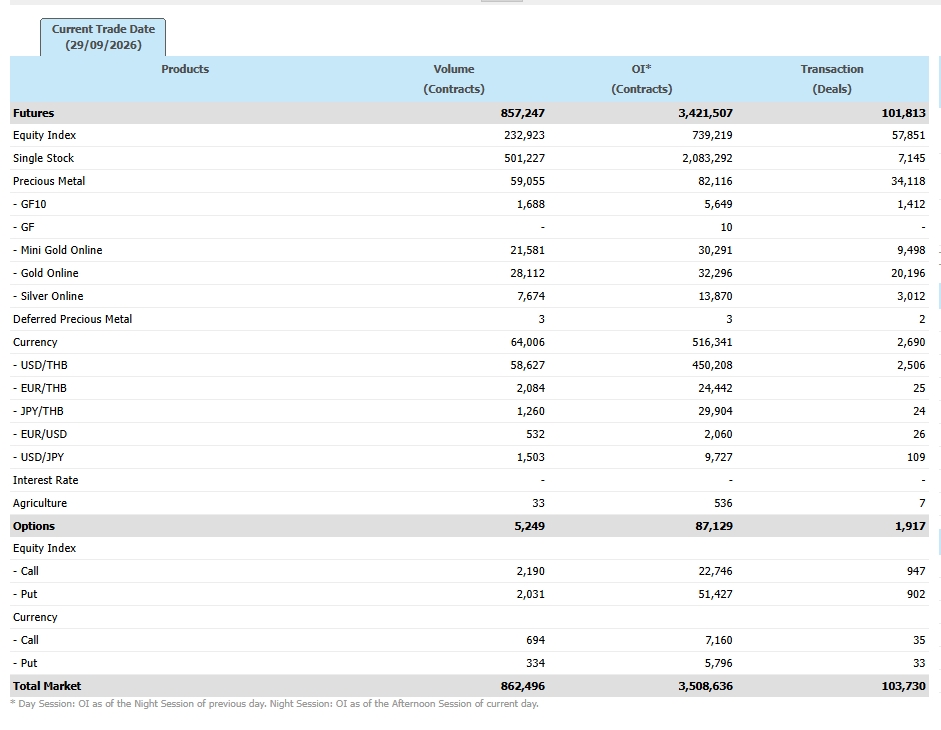The image size is (941, 730).
Task: Click the Interest Rate row label
Action: tap(46, 480)
